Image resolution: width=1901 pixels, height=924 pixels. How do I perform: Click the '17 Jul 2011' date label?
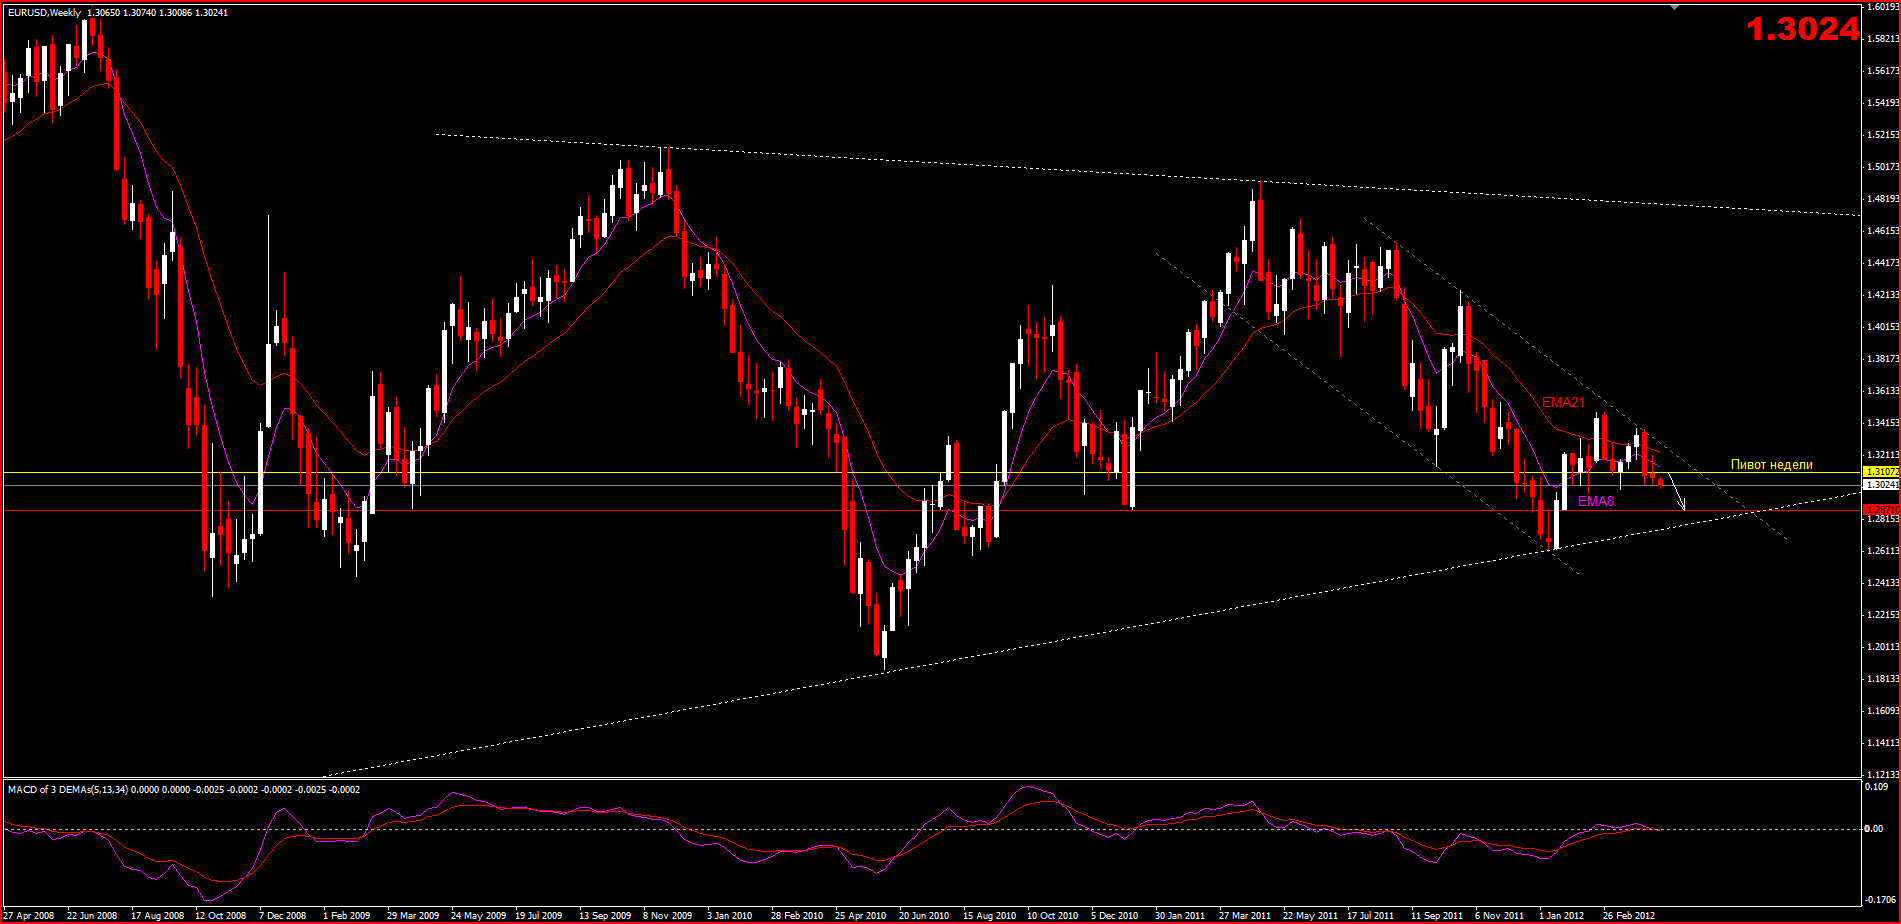(x=1371, y=915)
